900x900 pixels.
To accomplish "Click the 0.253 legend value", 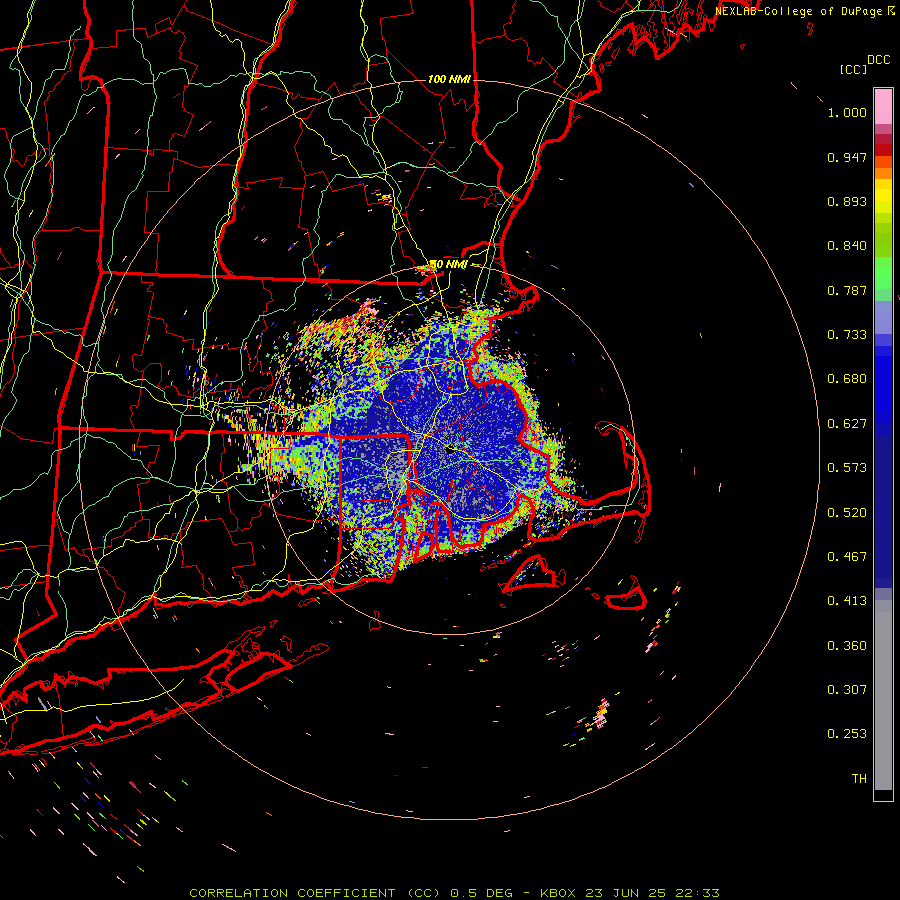I will coord(847,734).
